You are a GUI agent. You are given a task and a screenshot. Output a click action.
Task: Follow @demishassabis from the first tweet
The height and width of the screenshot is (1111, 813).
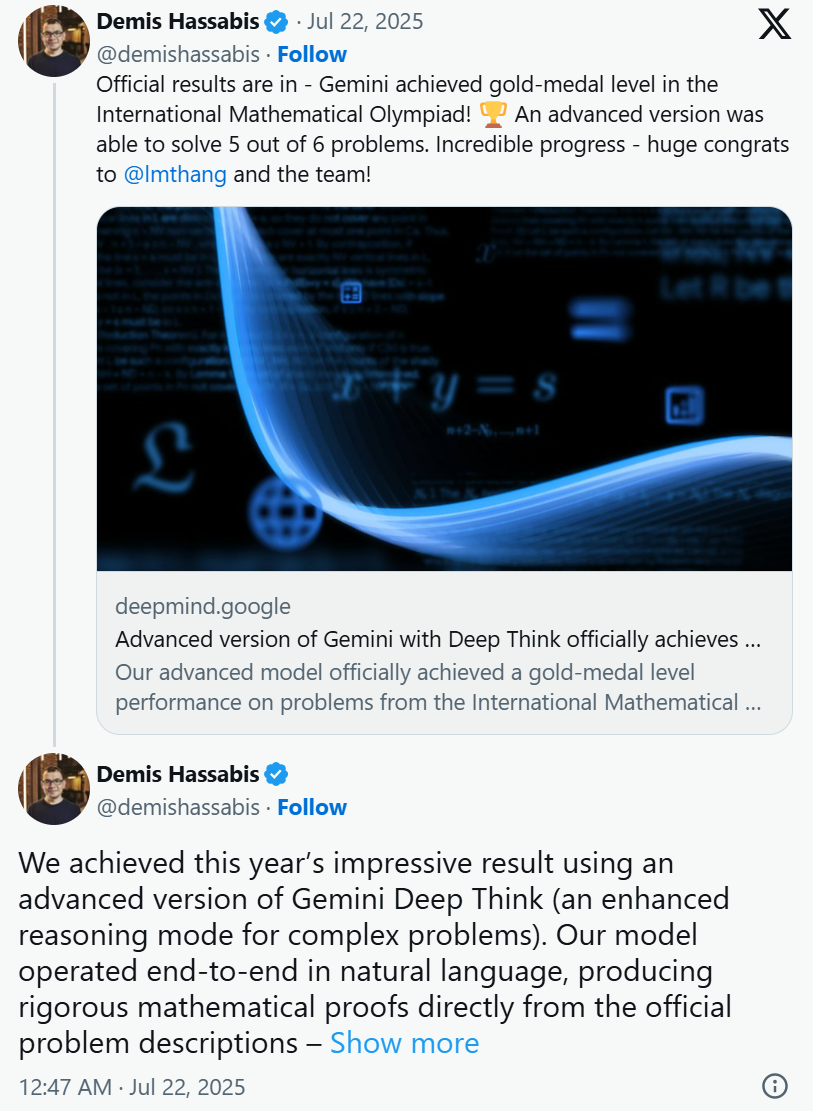311,54
